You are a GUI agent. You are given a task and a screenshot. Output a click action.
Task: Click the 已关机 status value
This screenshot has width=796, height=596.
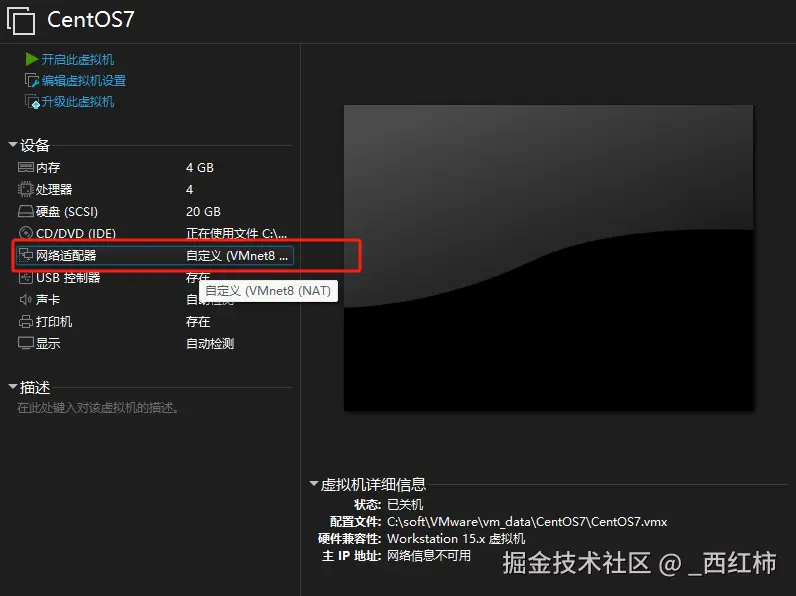point(405,505)
